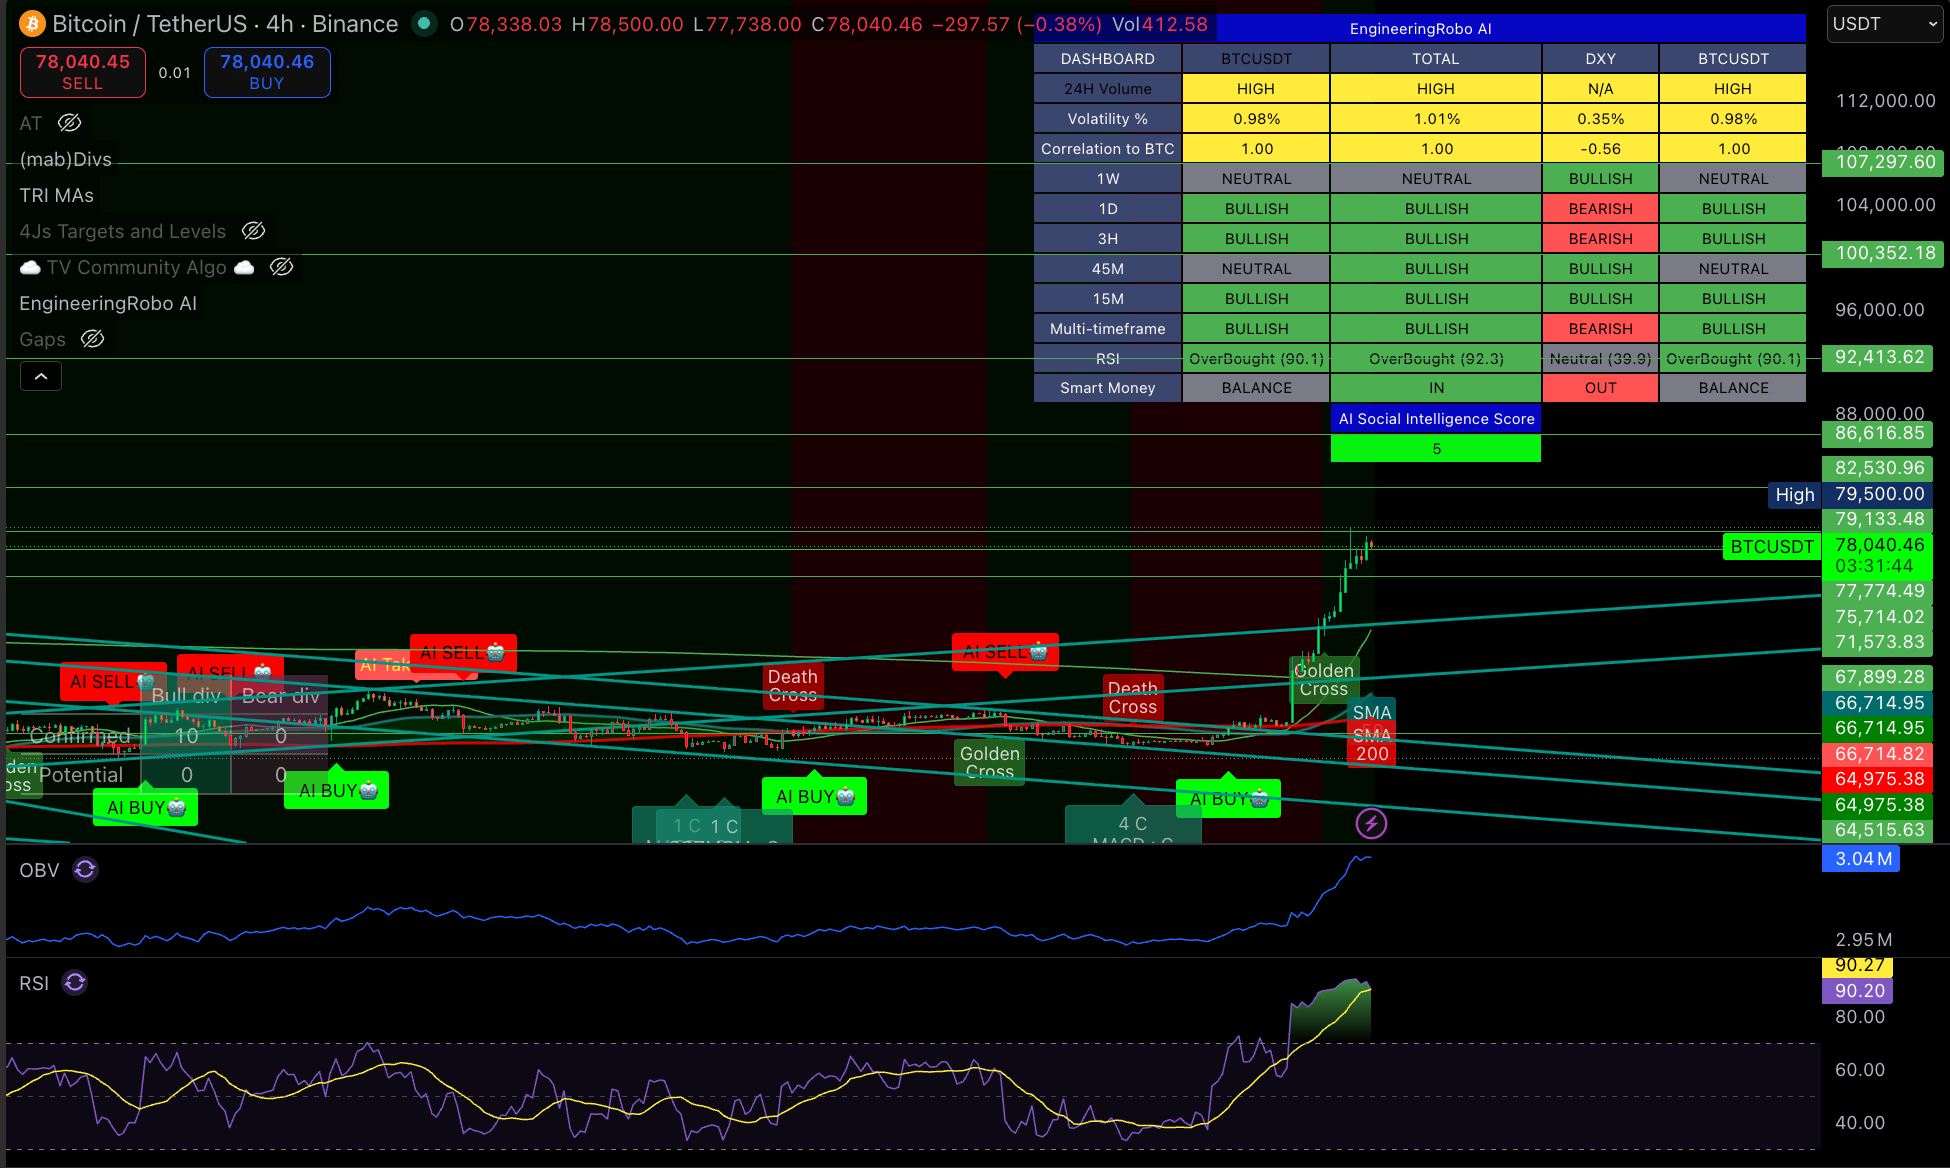Click the red SELL 78,040.45 button
Viewport: 1950px width, 1168px height.
point(83,72)
